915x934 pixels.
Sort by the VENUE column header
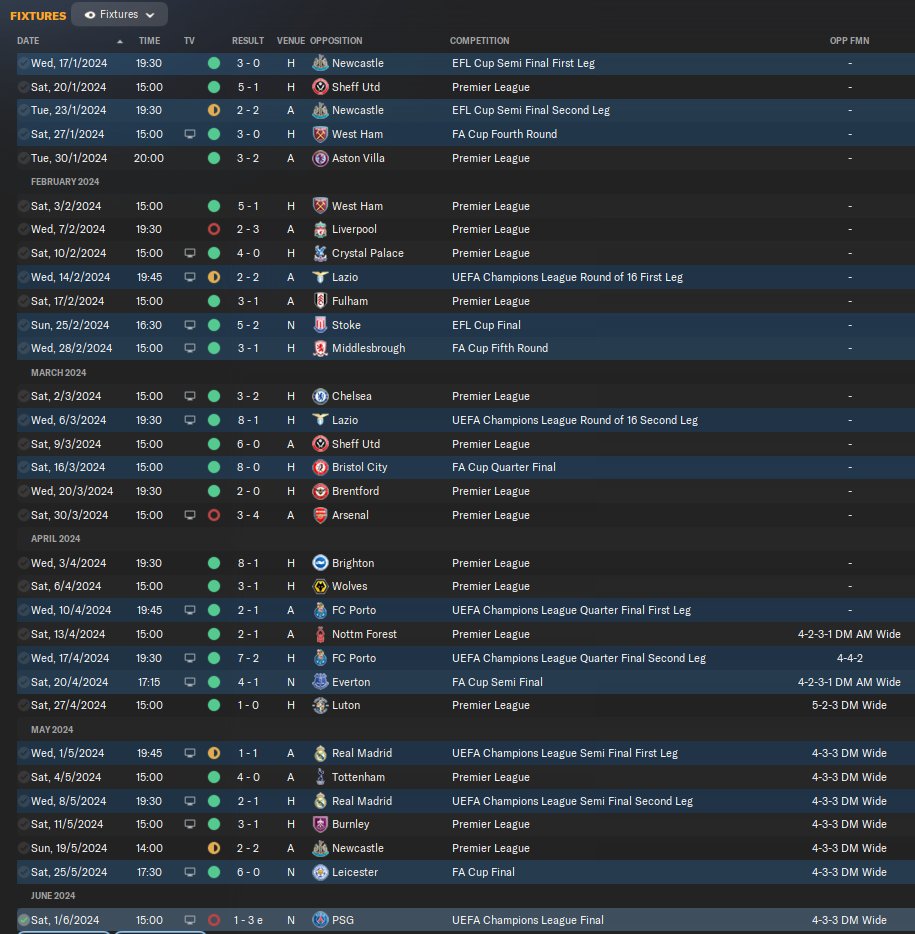291,41
